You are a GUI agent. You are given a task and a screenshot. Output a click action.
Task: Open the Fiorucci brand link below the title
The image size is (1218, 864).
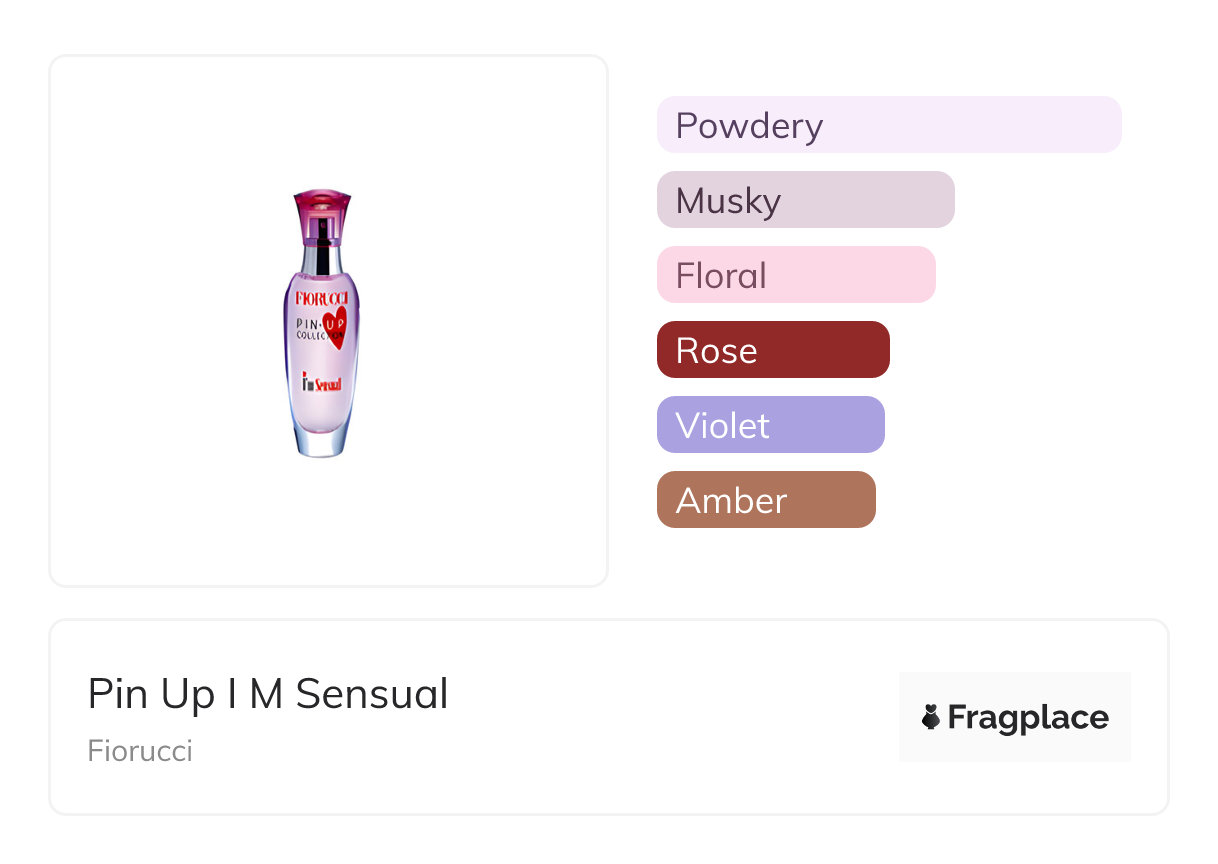point(140,751)
